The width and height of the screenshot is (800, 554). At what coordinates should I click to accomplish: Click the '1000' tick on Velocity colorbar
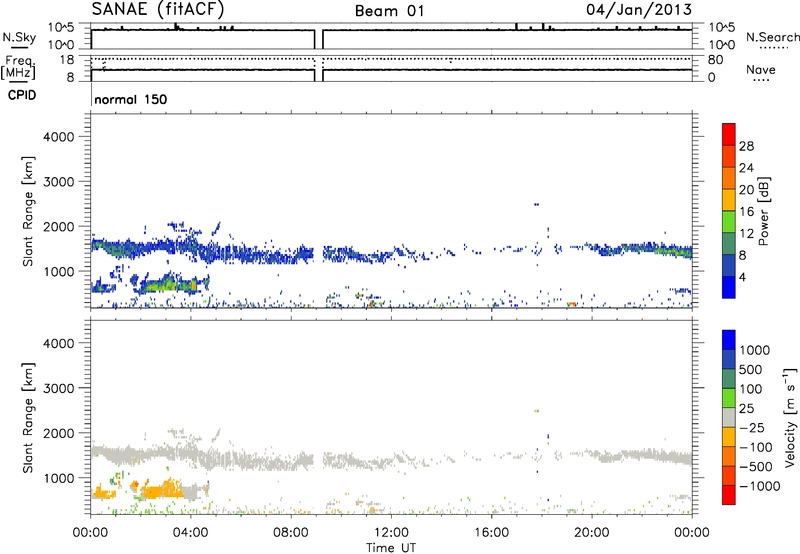(x=754, y=350)
